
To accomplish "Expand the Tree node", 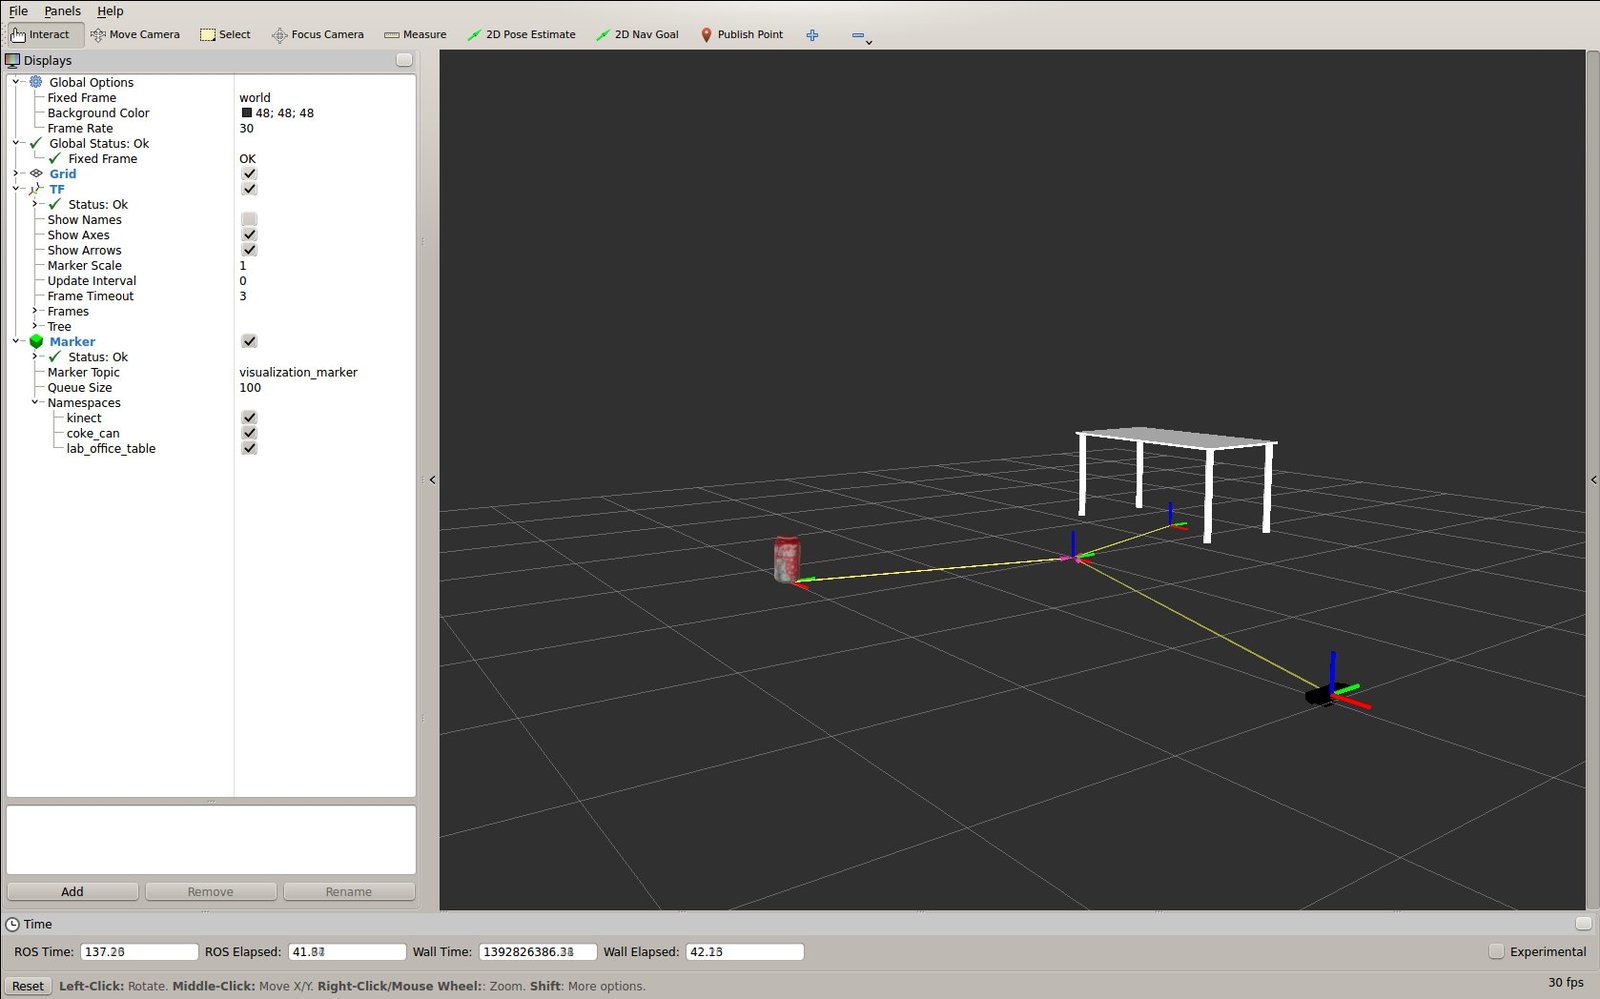I will [x=35, y=327].
